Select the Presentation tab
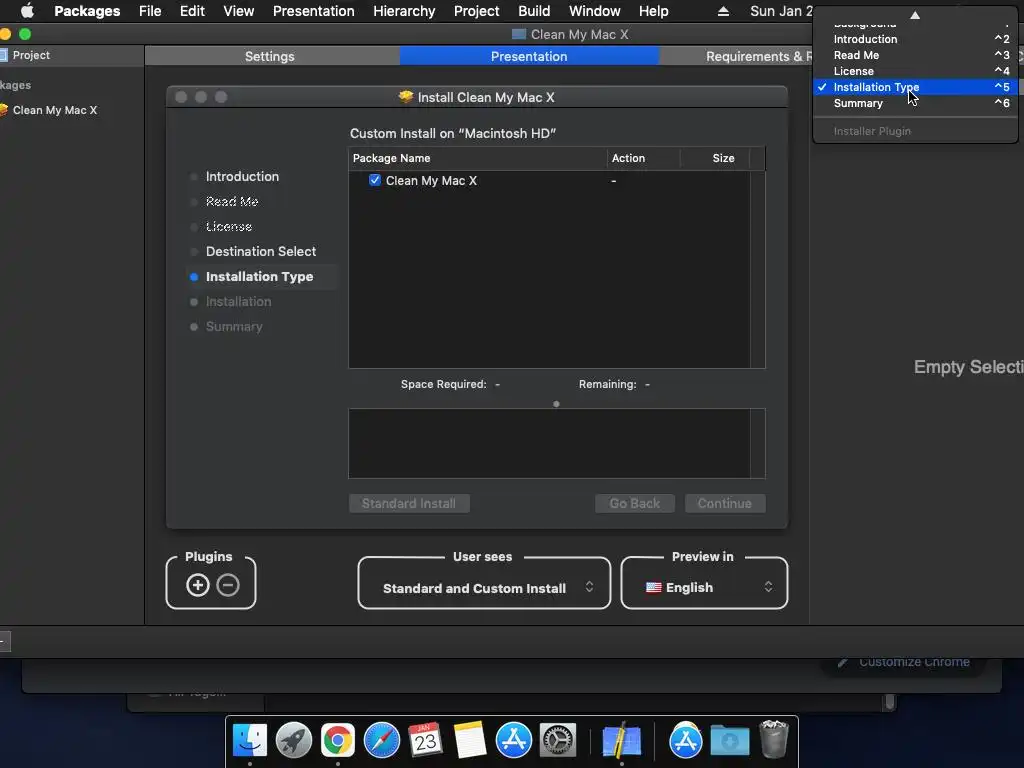1024x768 pixels. [x=529, y=56]
